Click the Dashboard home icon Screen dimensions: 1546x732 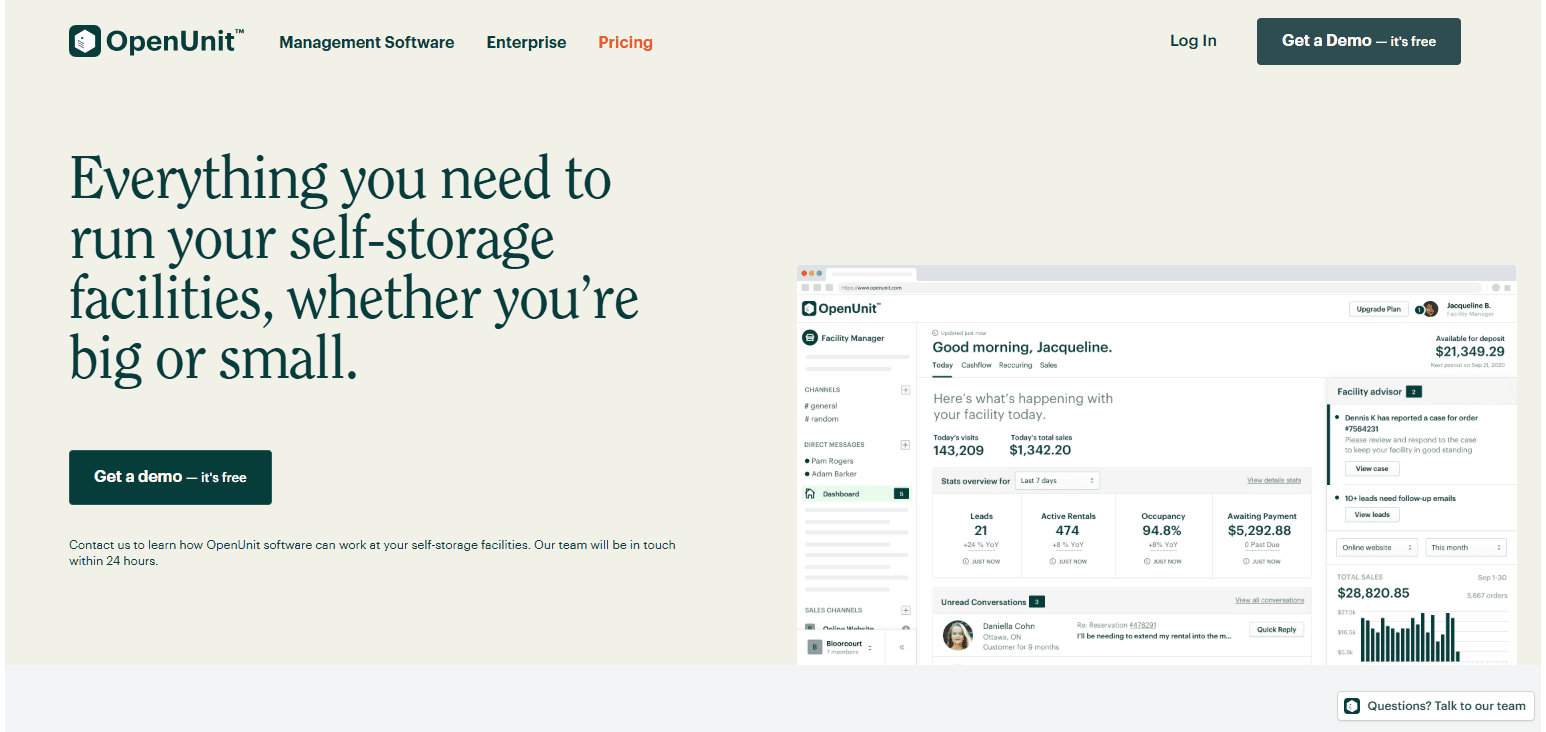(810, 494)
